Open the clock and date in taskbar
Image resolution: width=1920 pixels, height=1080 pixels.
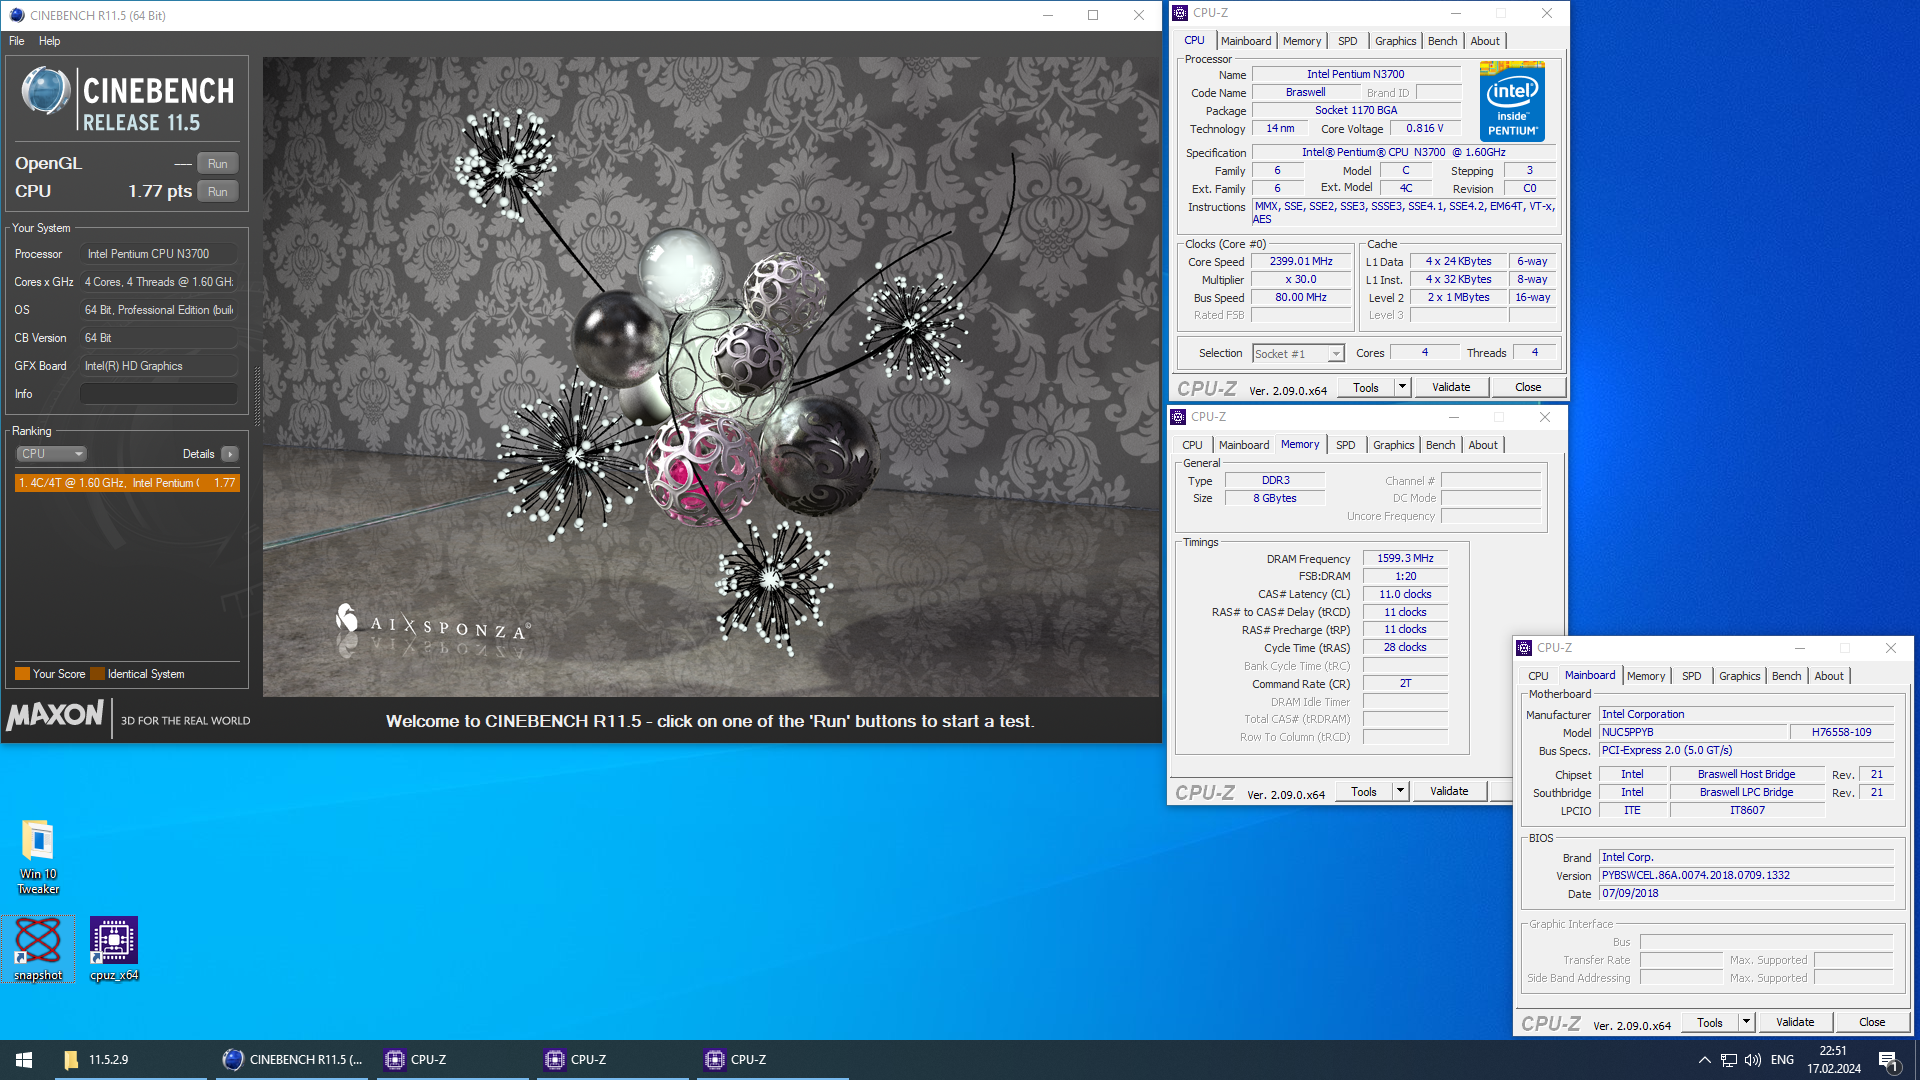click(x=1834, y=1060)
